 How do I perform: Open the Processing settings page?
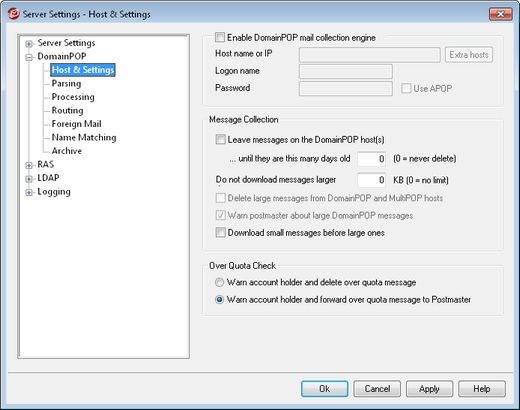73,97
